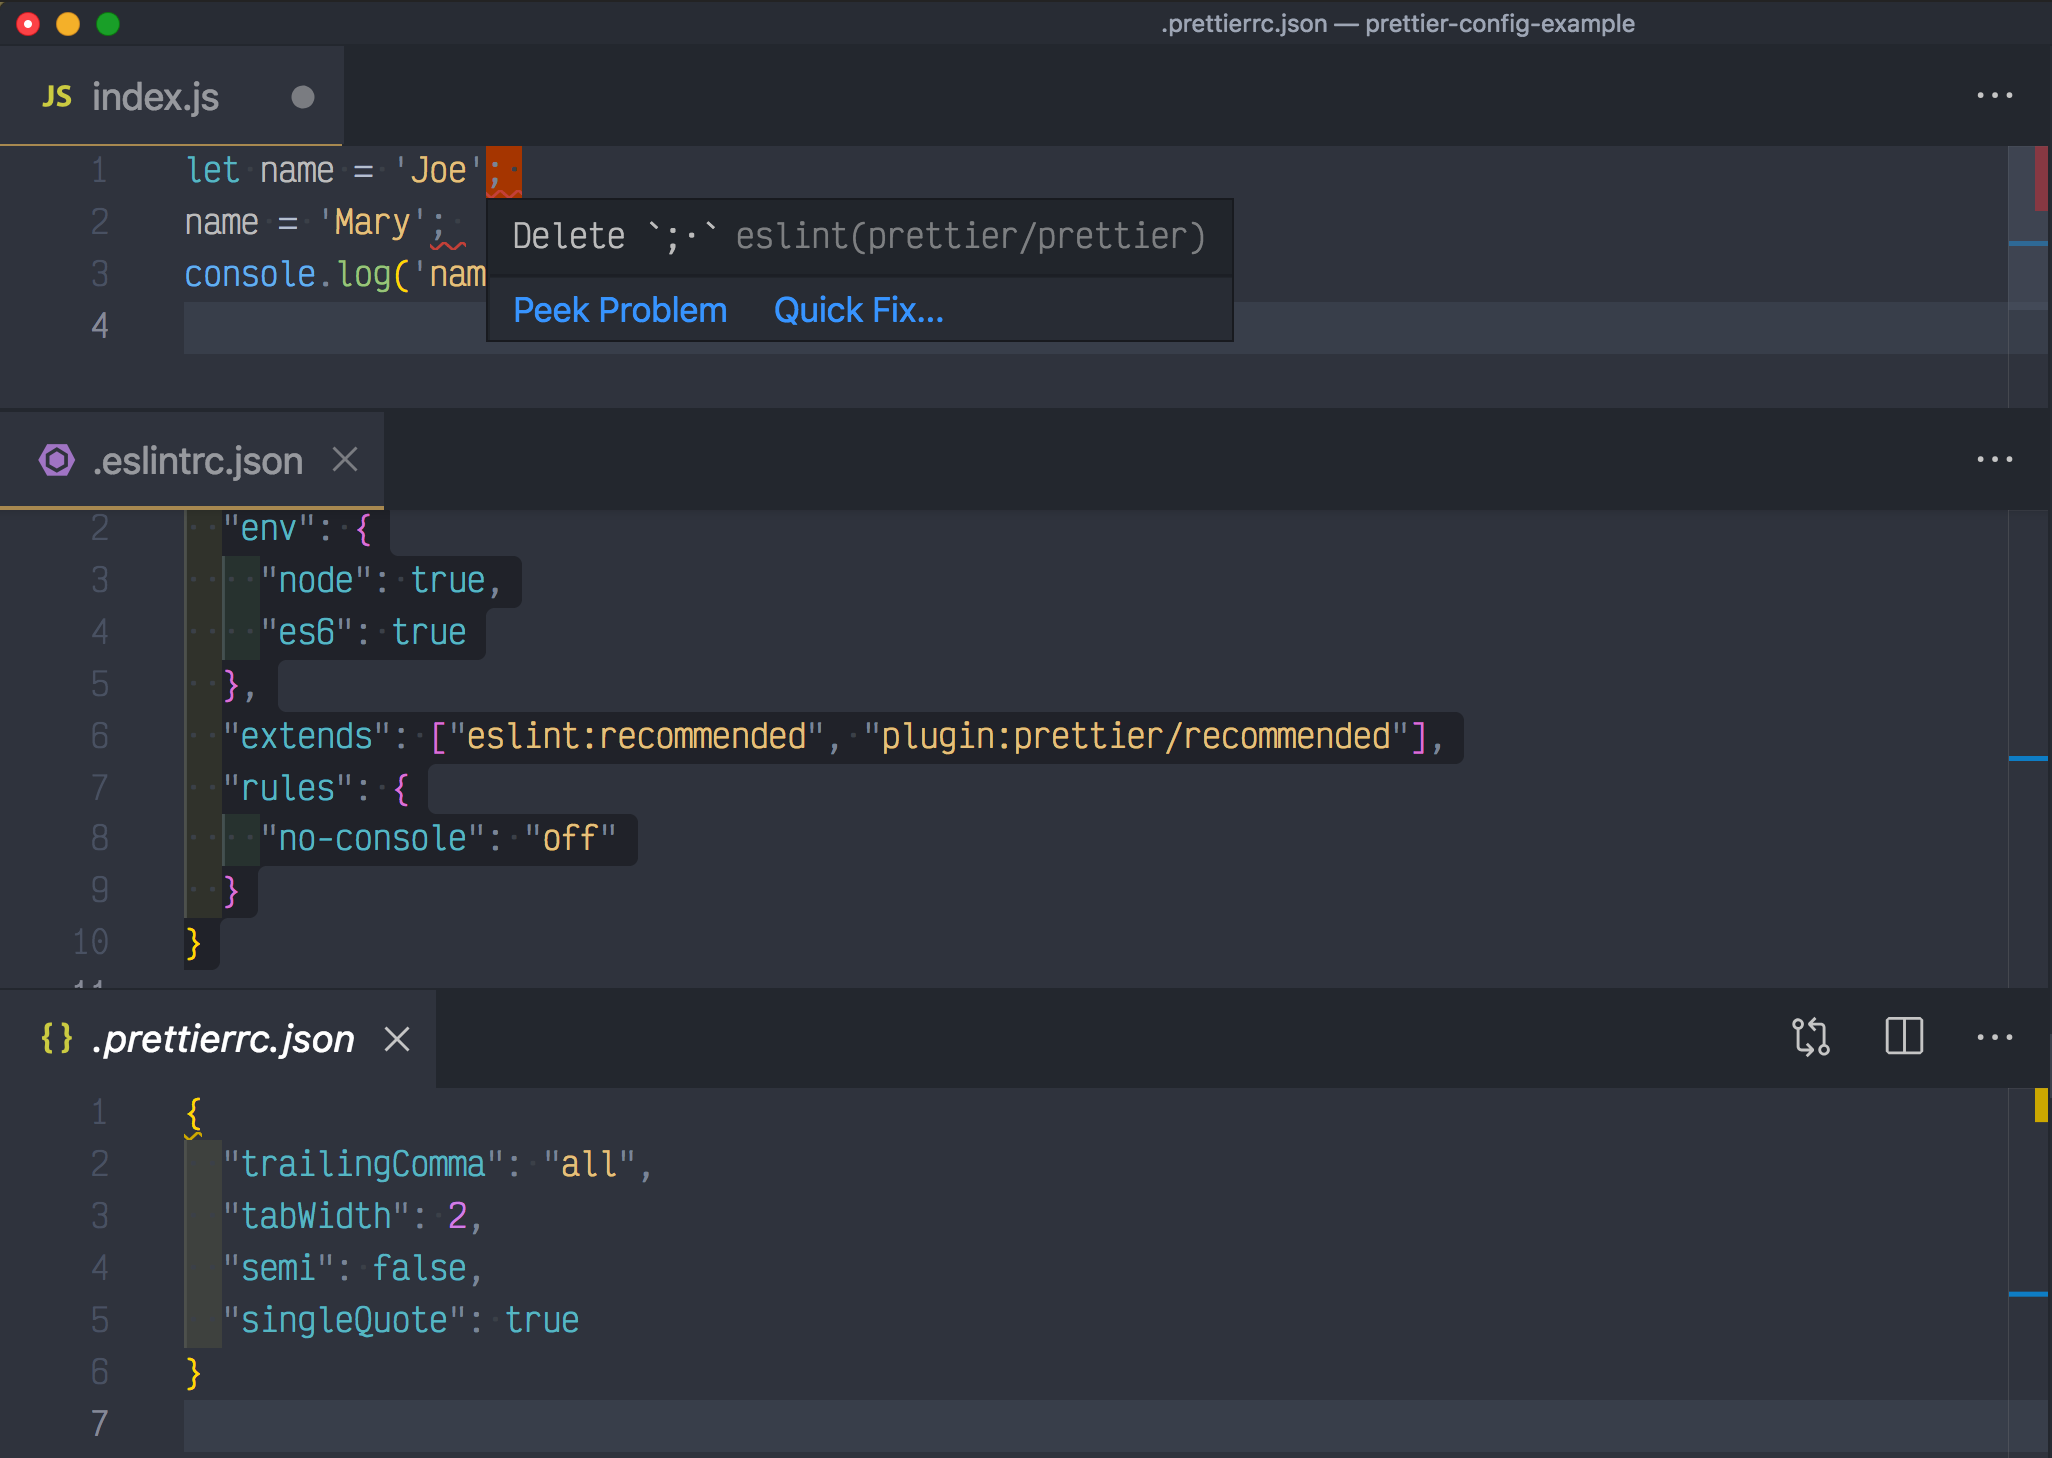
Task: Click the red error marker in the overview ruler
Action: 2040,180
